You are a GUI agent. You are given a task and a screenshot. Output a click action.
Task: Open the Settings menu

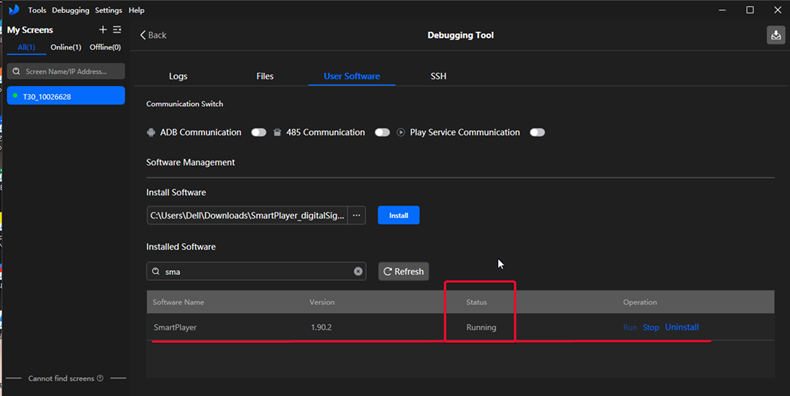(x=108, y=10)
